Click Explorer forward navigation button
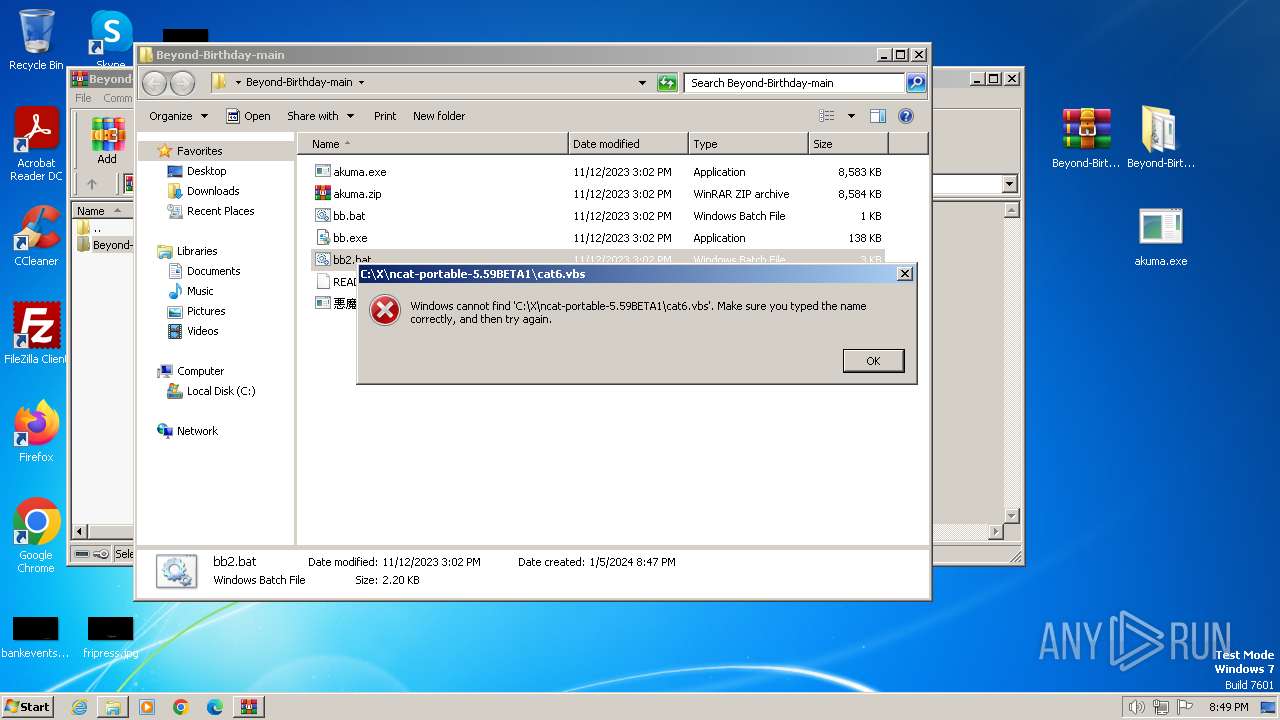The image size is (1280, 720). tap(182, 83)
